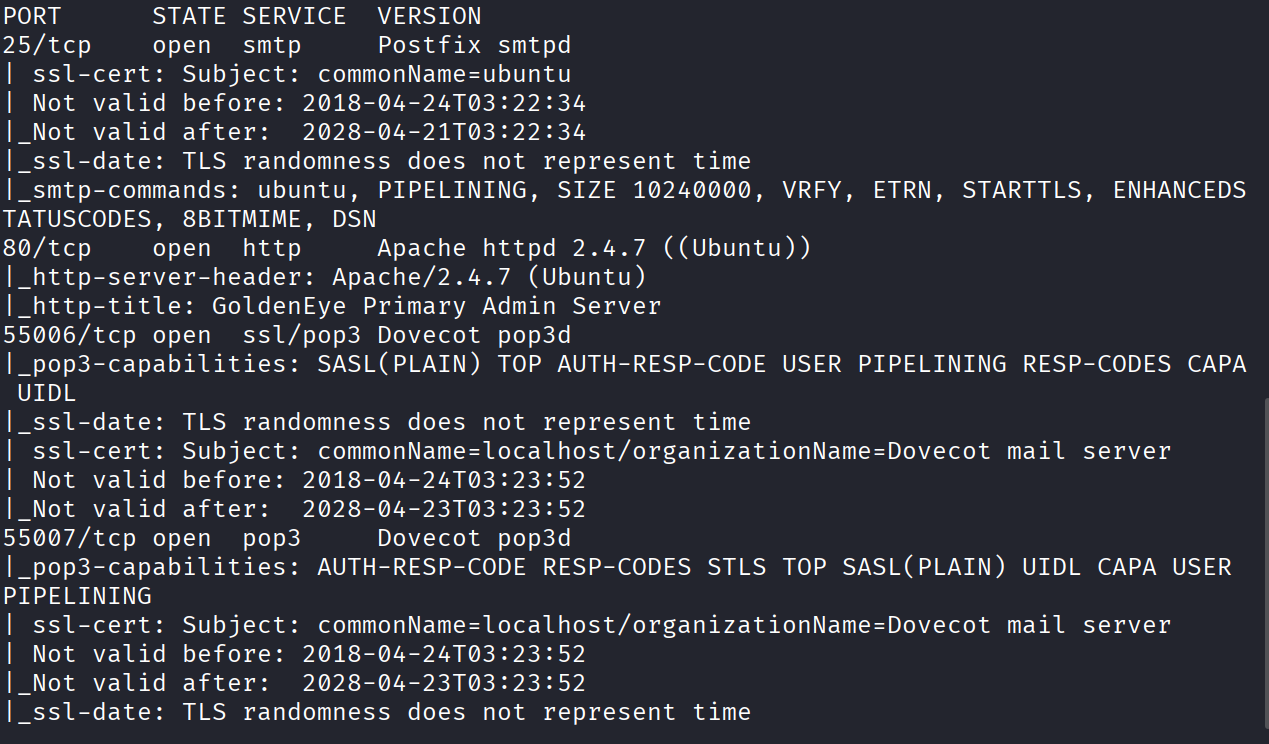Image resolution: width=1269 pixels, height=744 pixels.
Task: Click the 80/tcp port entry
Action: coord(47,248)
